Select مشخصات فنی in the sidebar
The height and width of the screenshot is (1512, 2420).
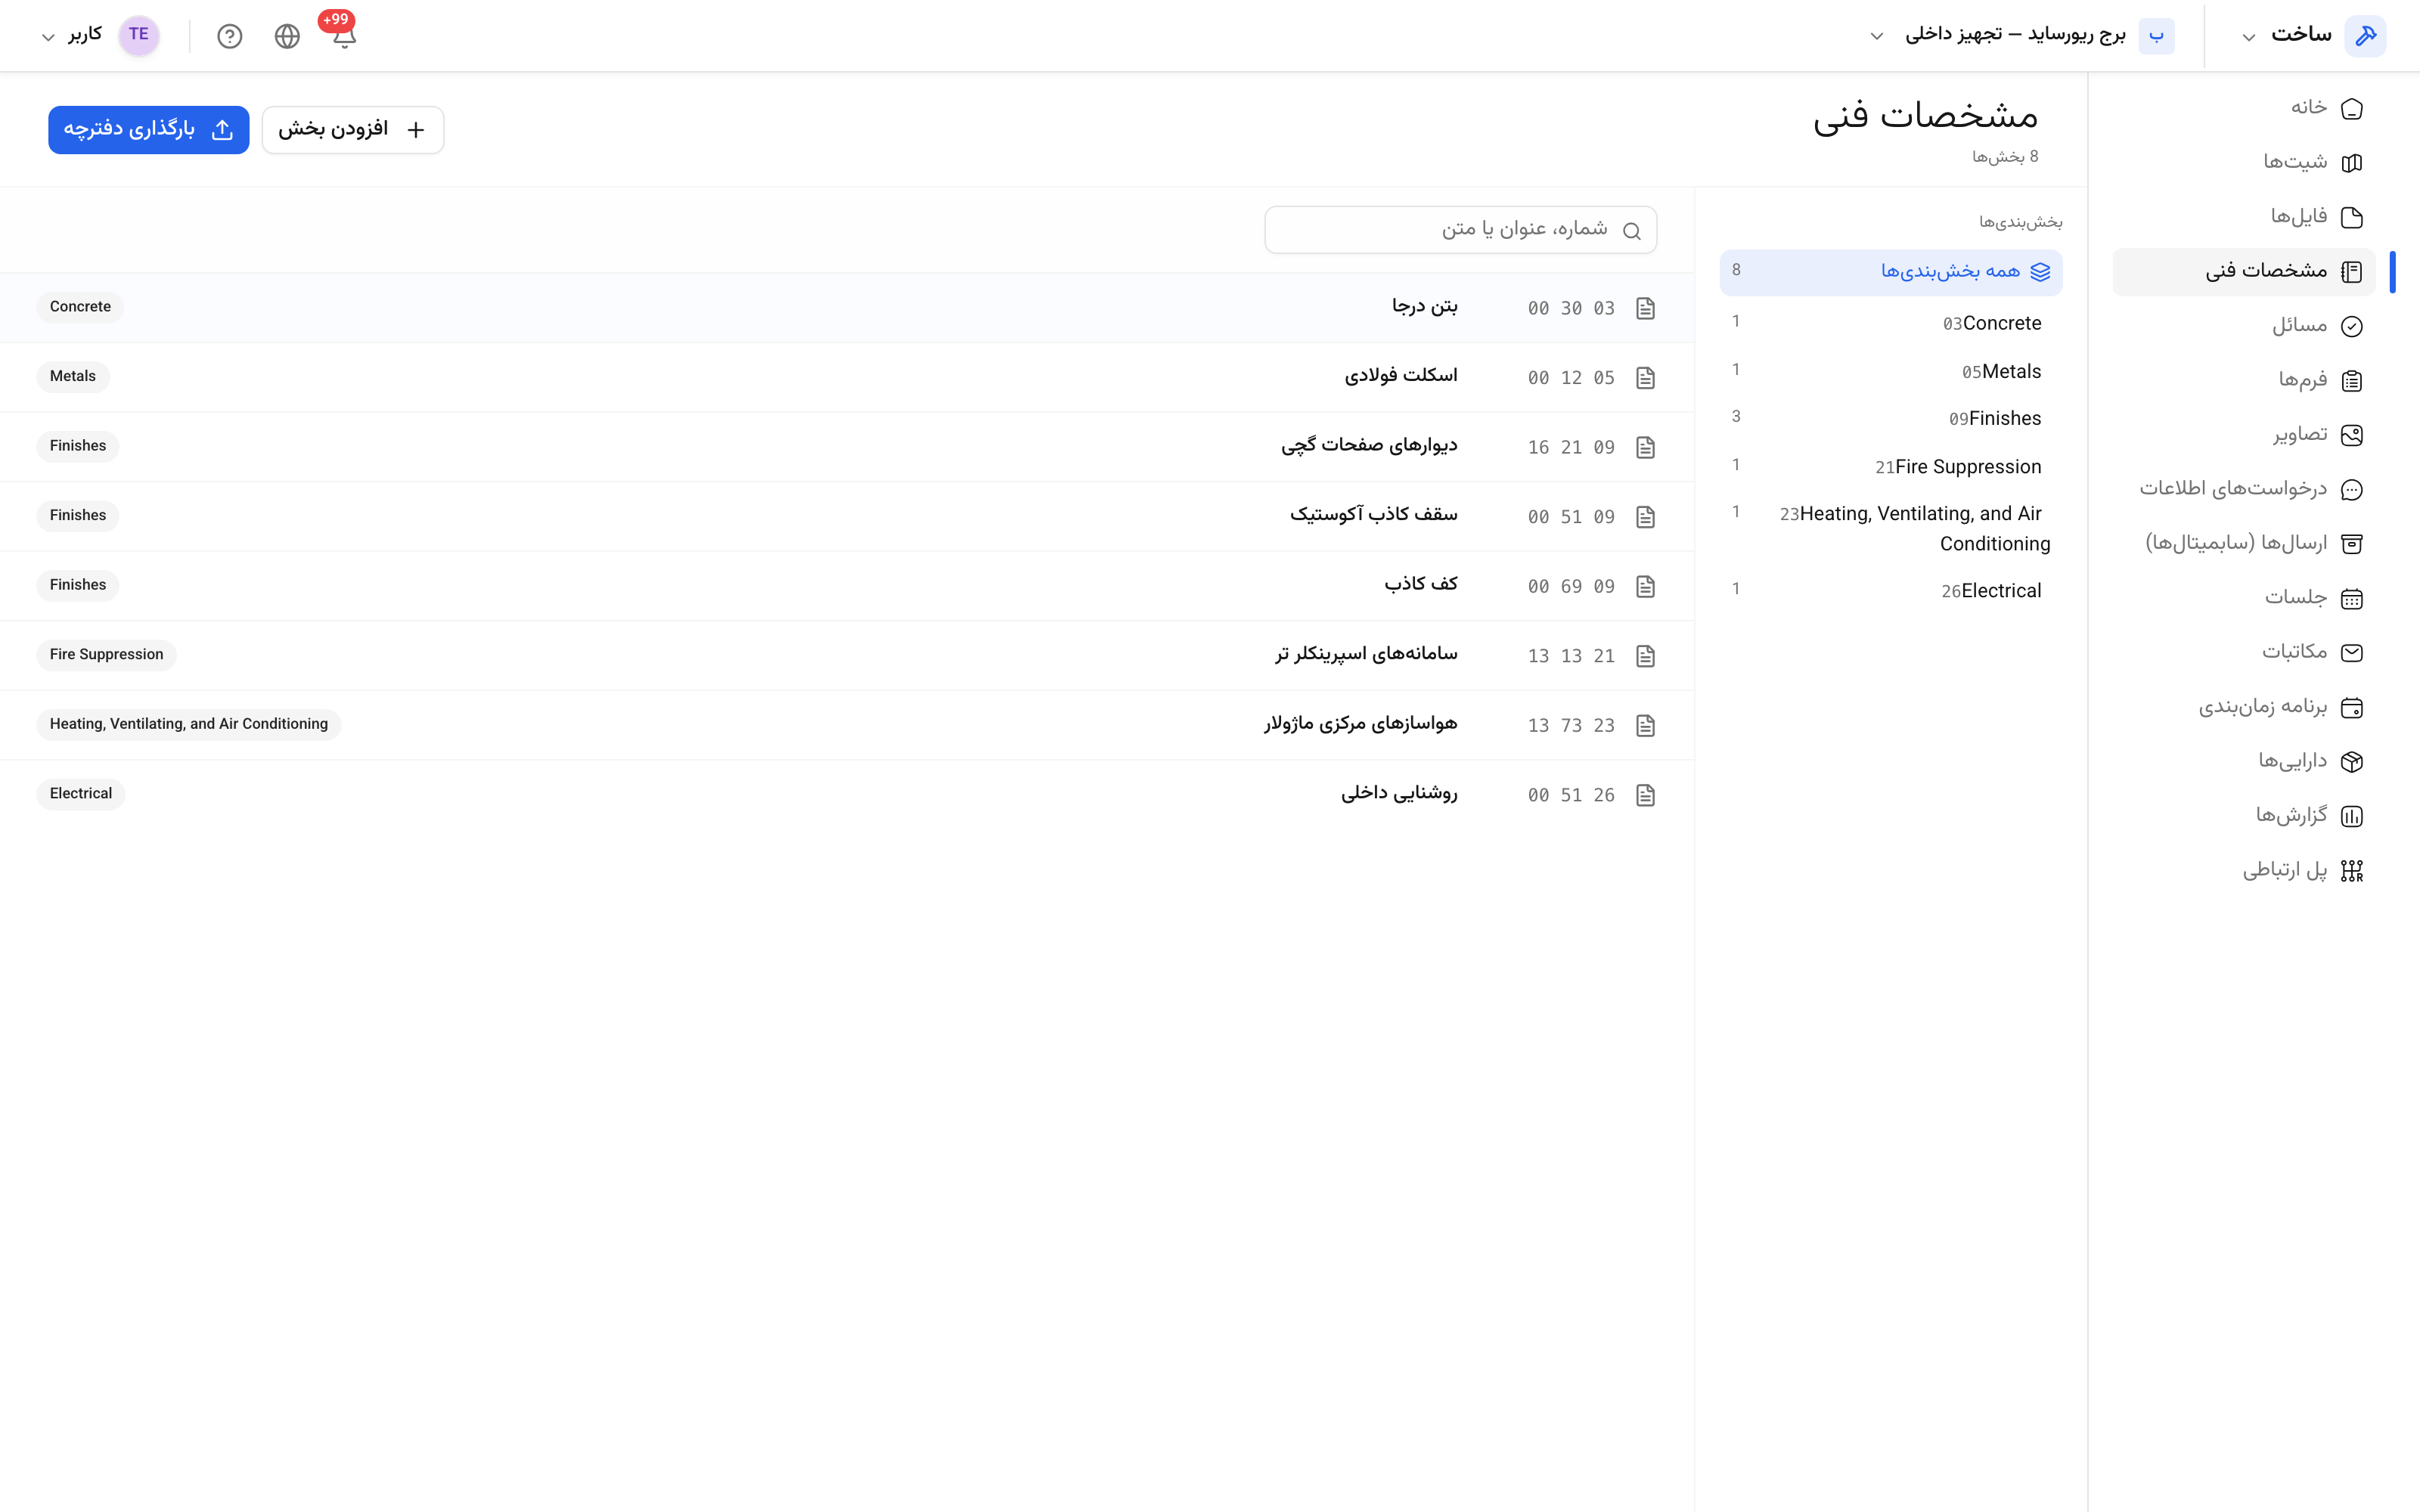pos(2243,271)
